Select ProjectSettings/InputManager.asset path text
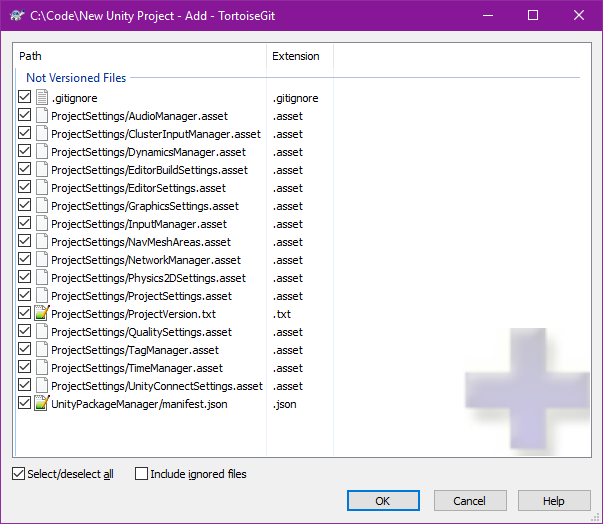Viewport: 603px width, 524px height. pos(139,224)
